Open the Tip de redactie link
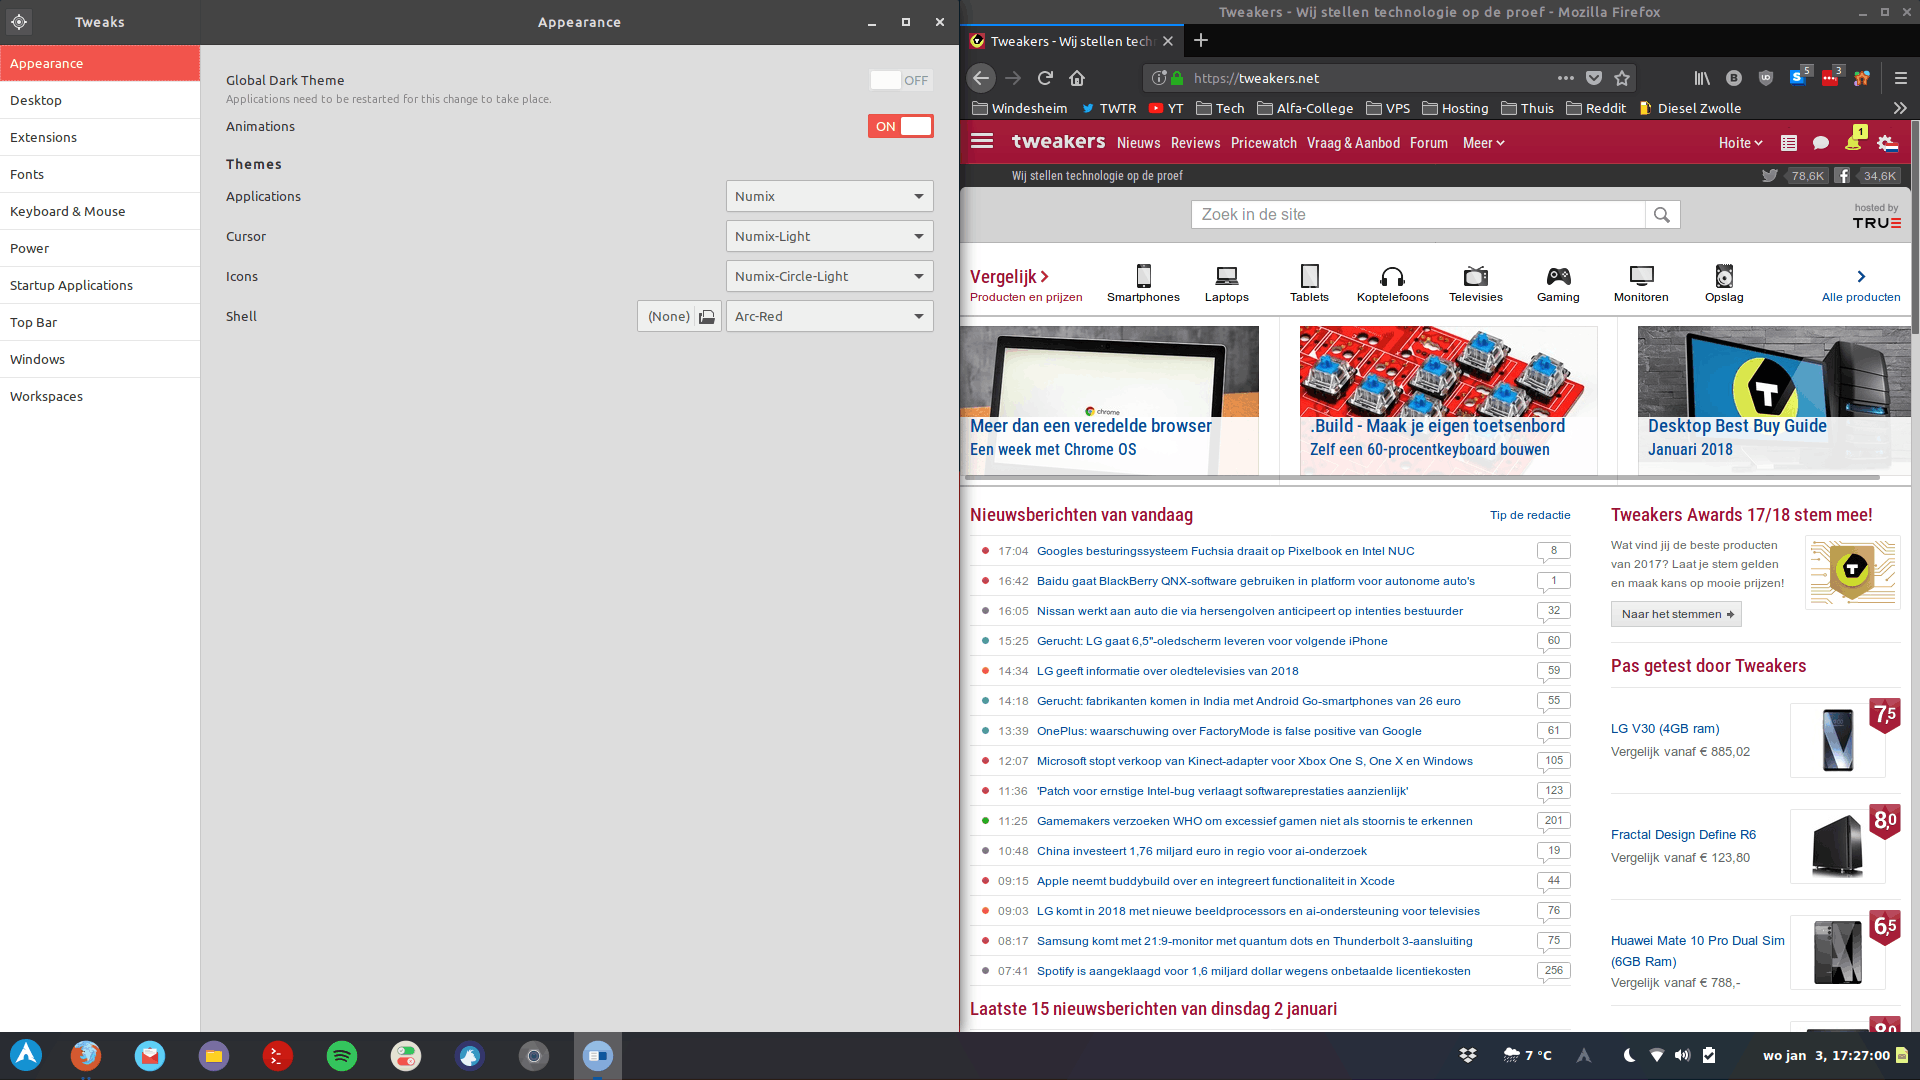The image size is (1920, 1080). click(1530, 515)
